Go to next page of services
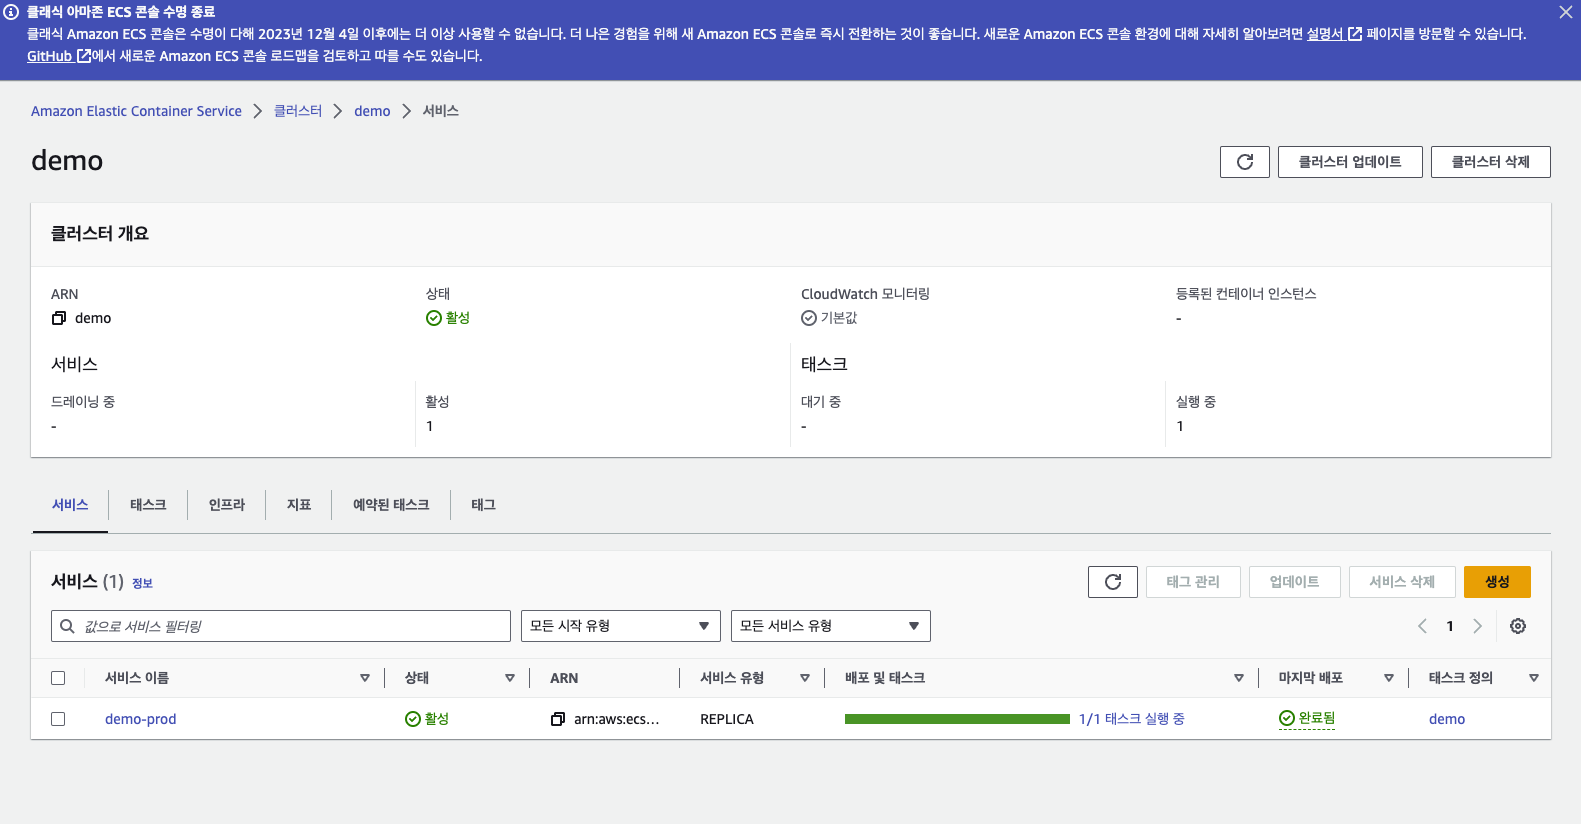This screenshot has width=1581, height=824. [1478, 626]
